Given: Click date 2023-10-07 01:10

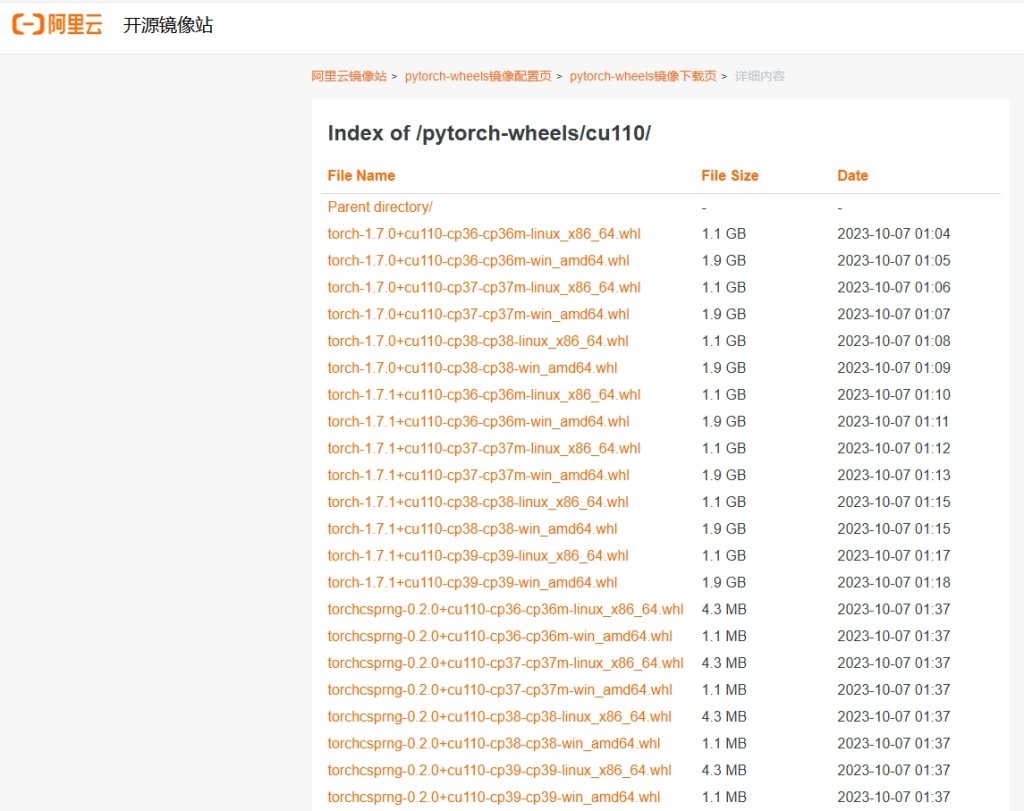Looking at the screenshot, I should [x=893, y=394].
